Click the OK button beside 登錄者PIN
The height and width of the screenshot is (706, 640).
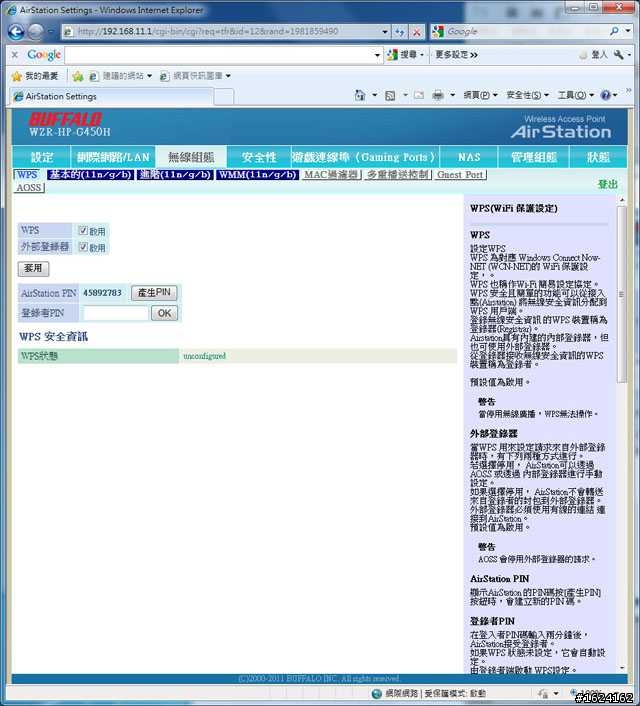pyautogui.click(x=164, y=313)
